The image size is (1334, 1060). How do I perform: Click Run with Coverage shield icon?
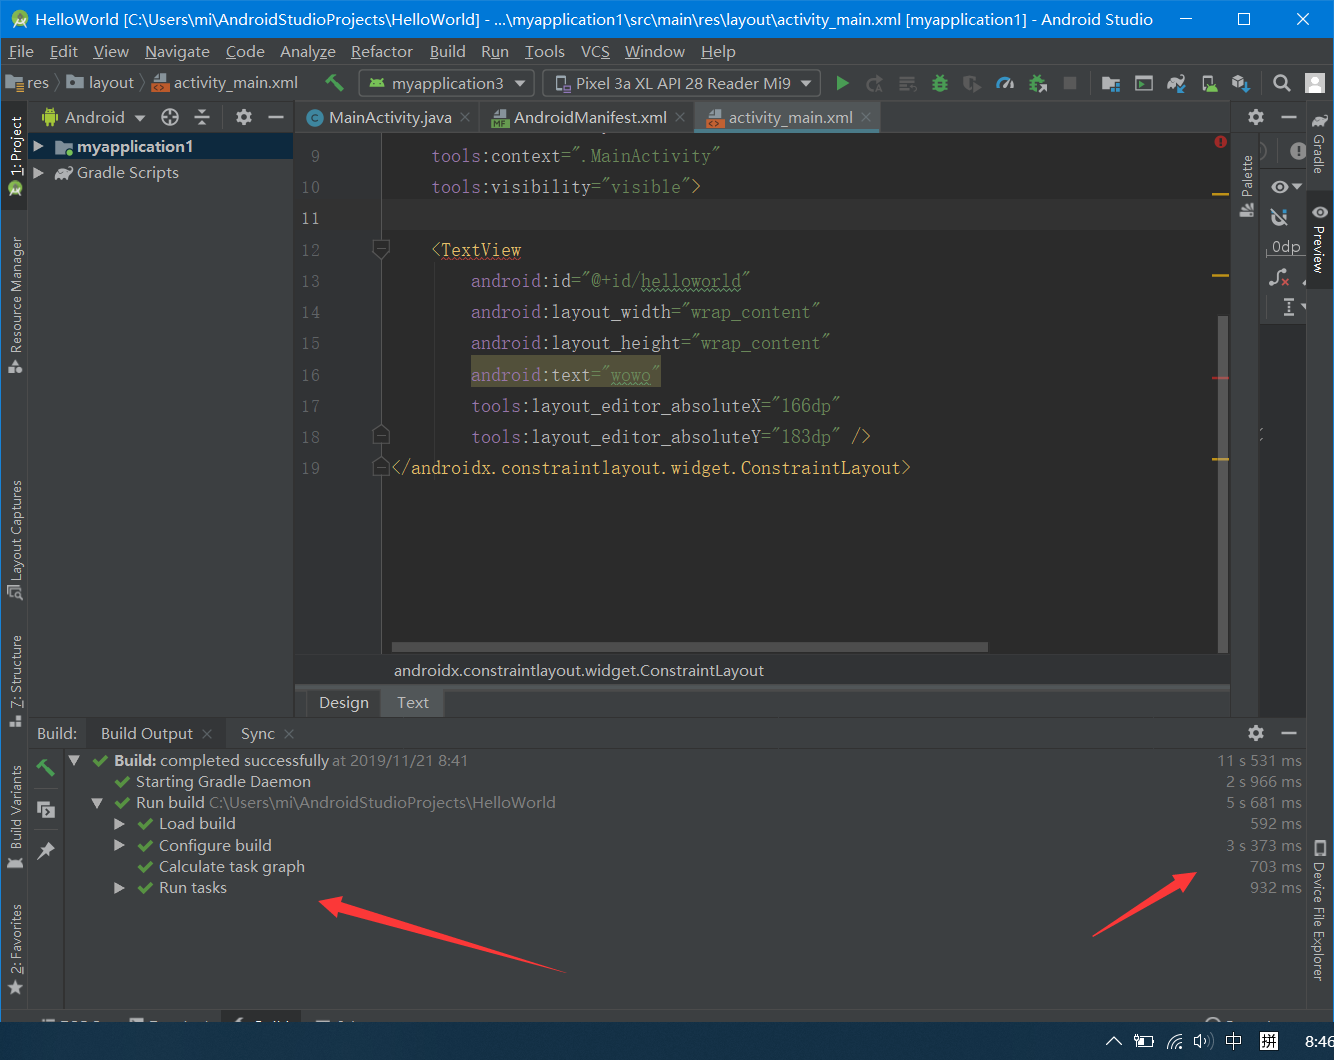[971, 83]
